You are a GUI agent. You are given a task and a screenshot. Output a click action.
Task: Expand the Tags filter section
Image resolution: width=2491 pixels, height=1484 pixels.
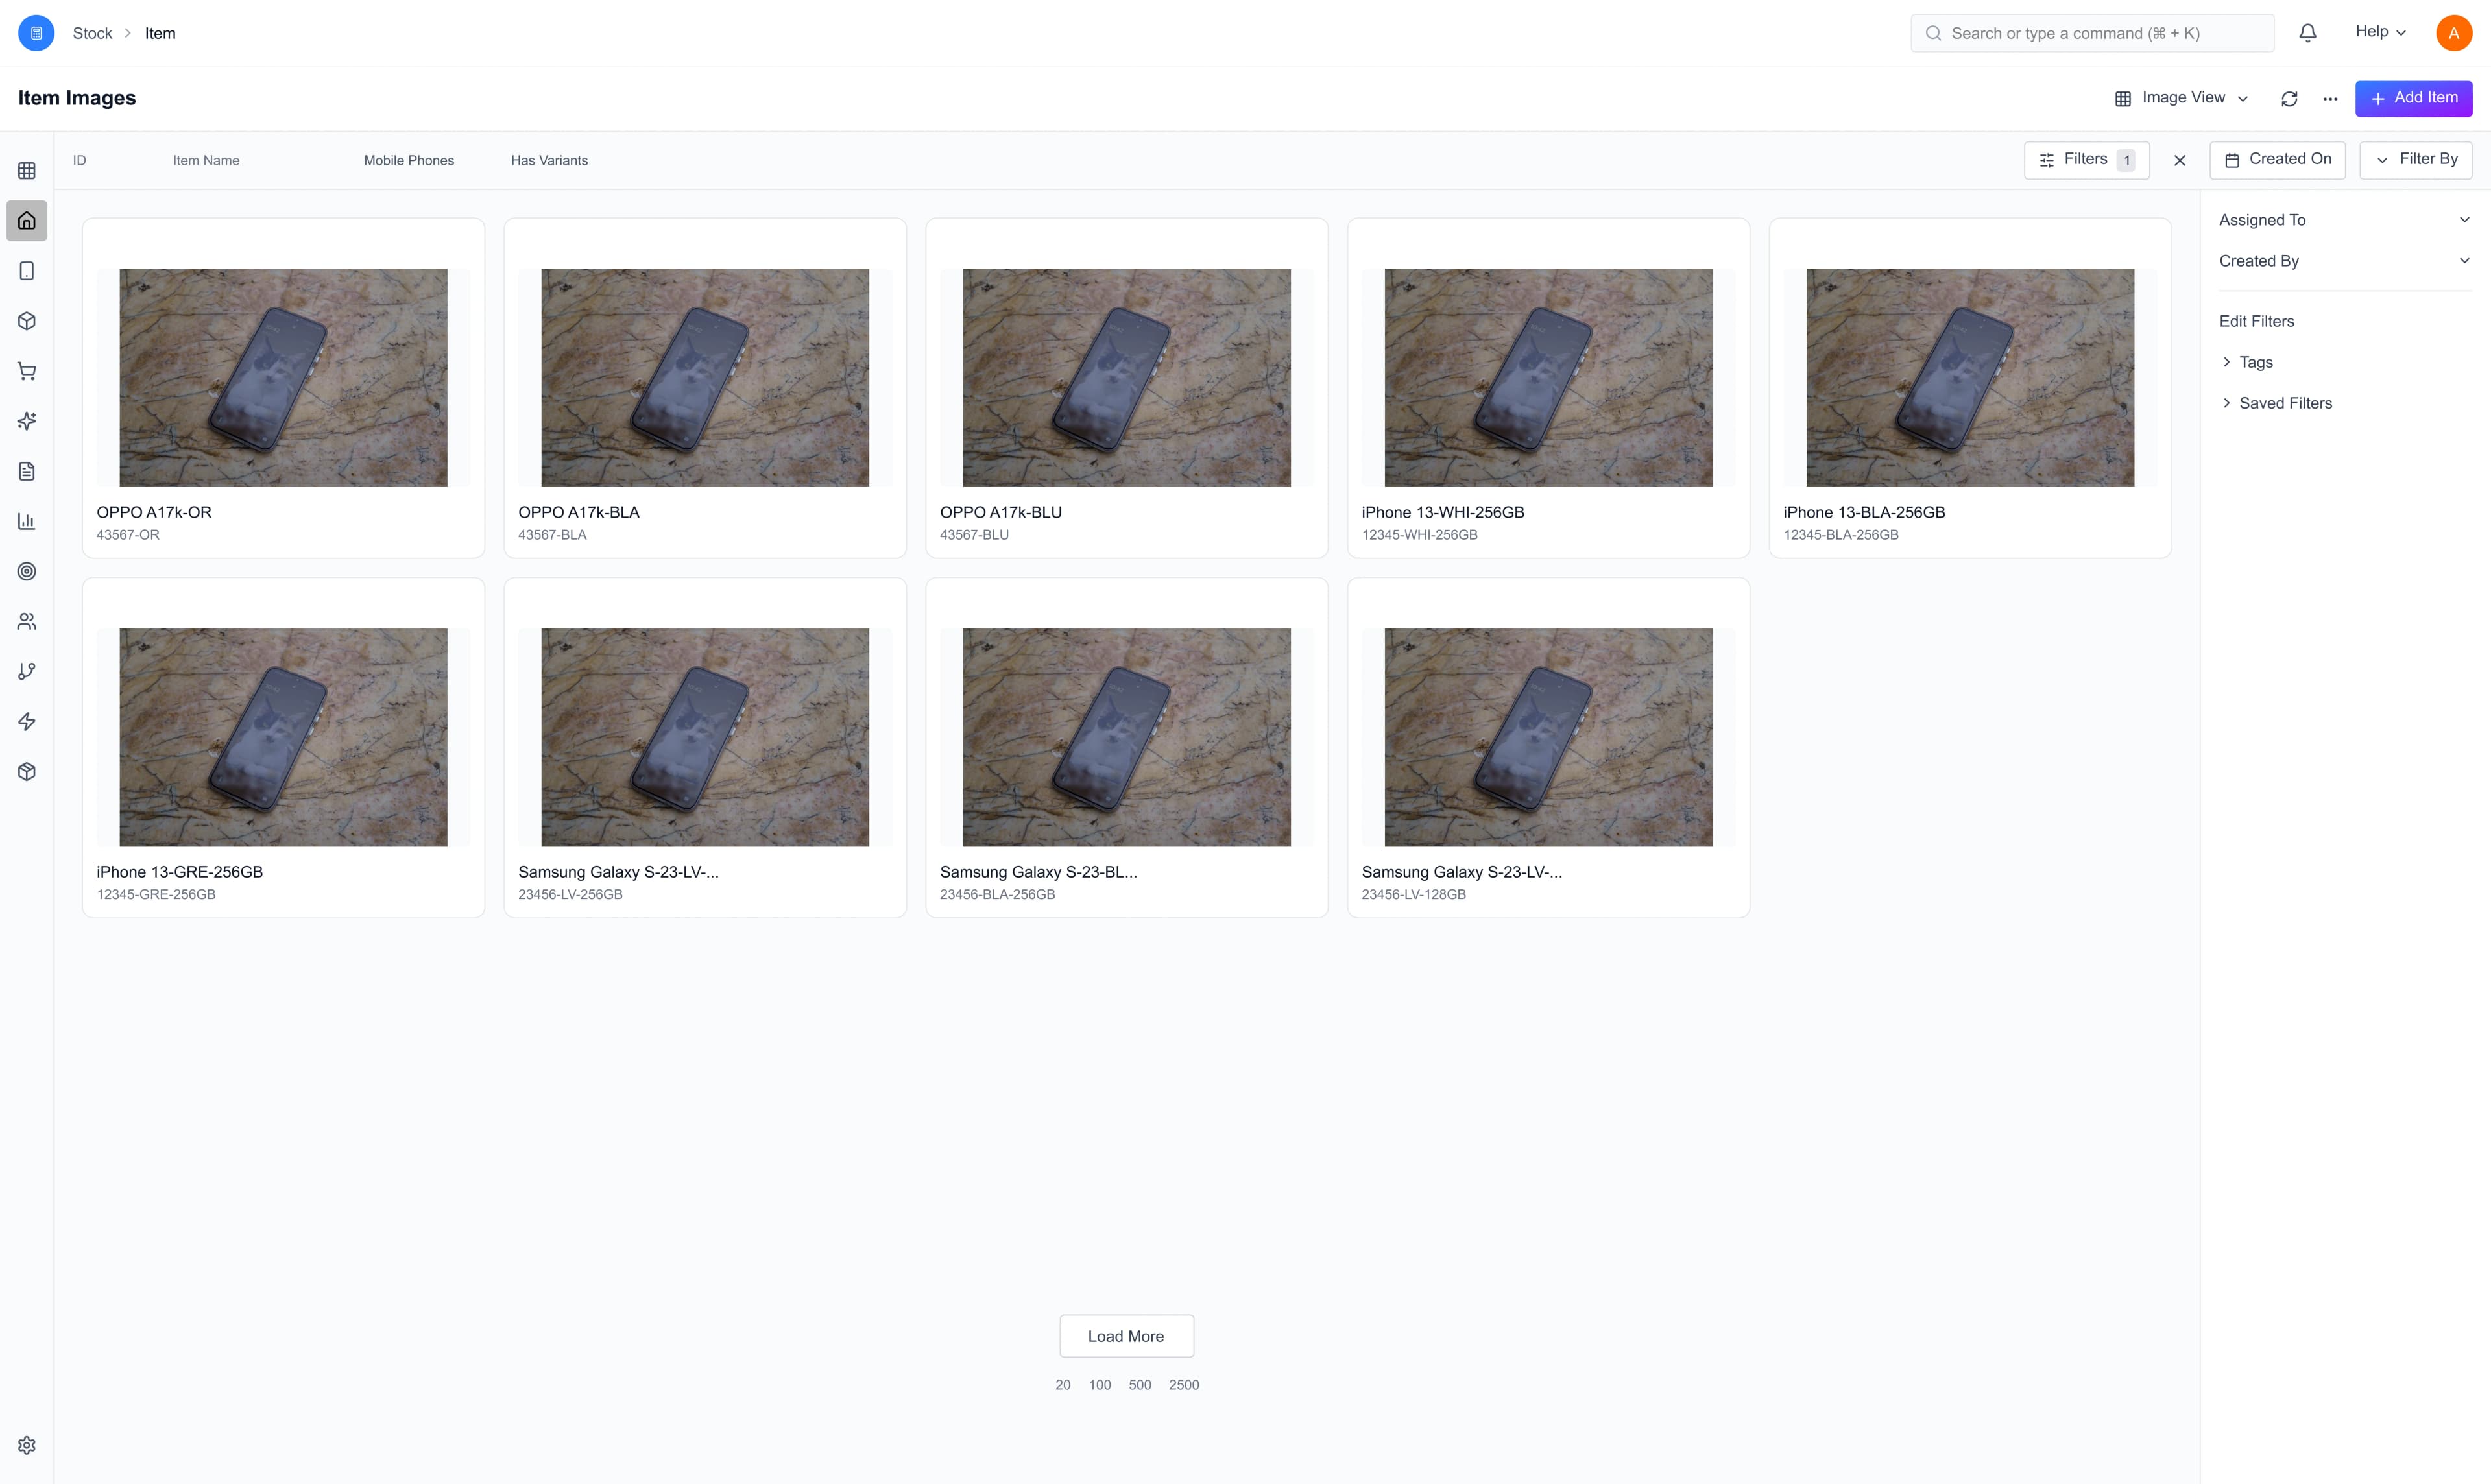point(2257,362)
